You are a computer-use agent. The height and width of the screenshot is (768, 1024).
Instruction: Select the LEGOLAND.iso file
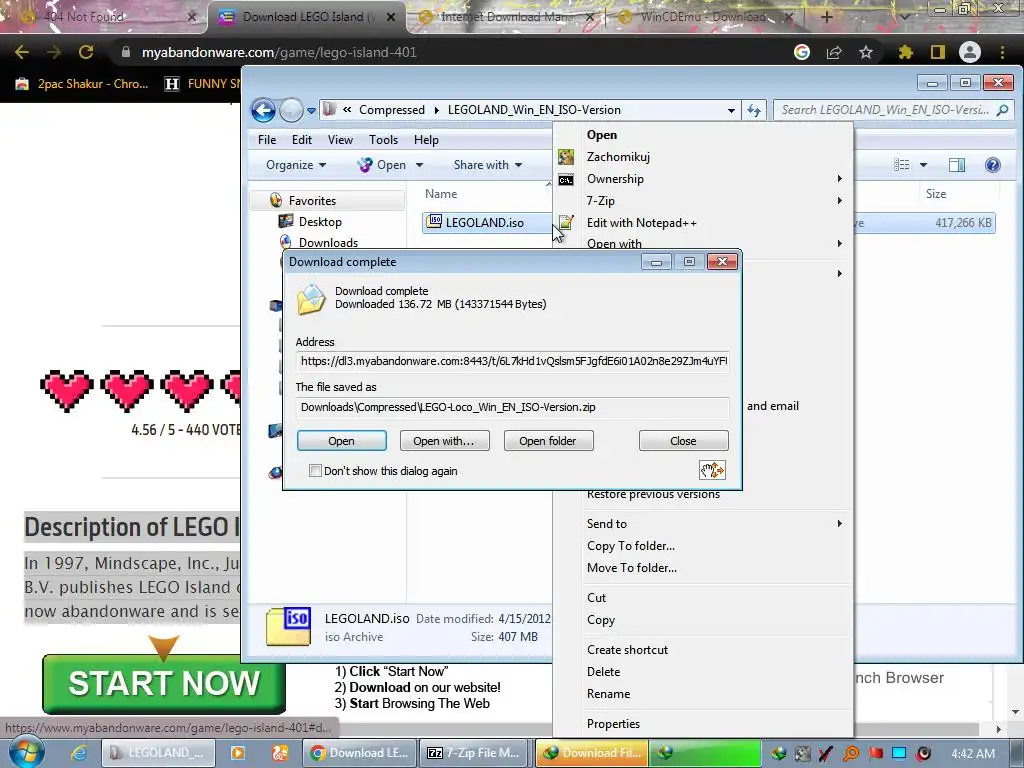point(485,223)
